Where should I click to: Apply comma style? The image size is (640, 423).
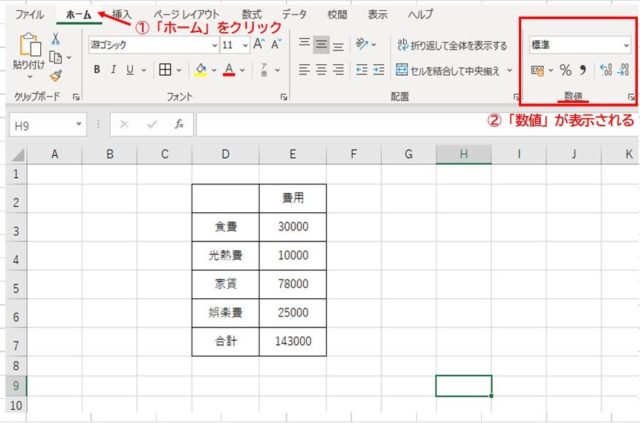(583, 70)
